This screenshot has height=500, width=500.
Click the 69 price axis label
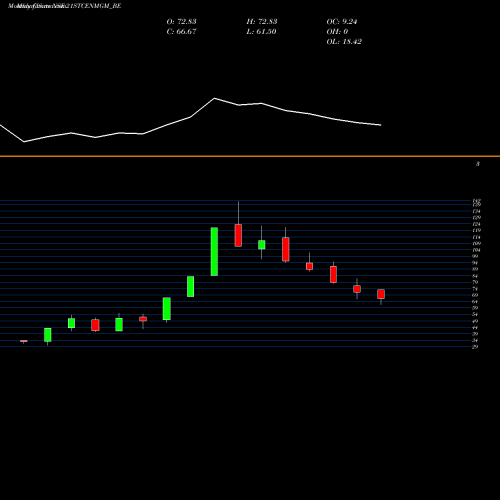pos(475,295)
